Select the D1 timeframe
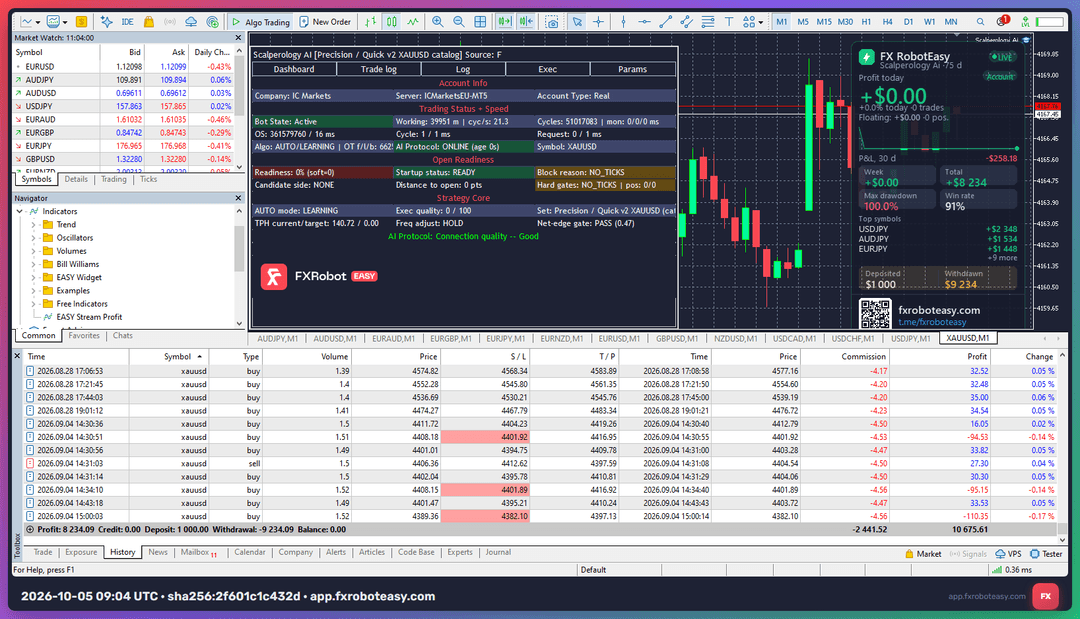The width and height of the screenshot is (1080, 619). [x=908, y=21]
